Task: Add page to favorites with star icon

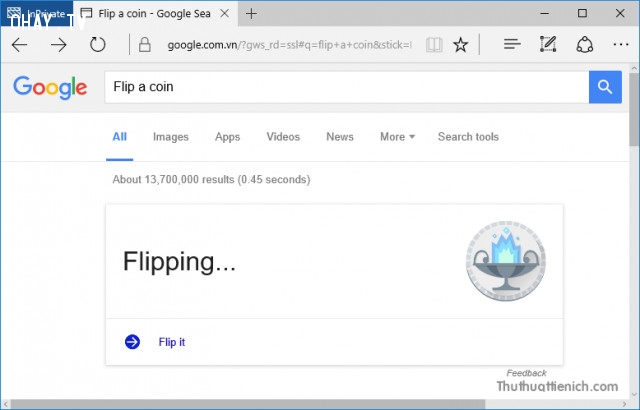Action: 460,45
